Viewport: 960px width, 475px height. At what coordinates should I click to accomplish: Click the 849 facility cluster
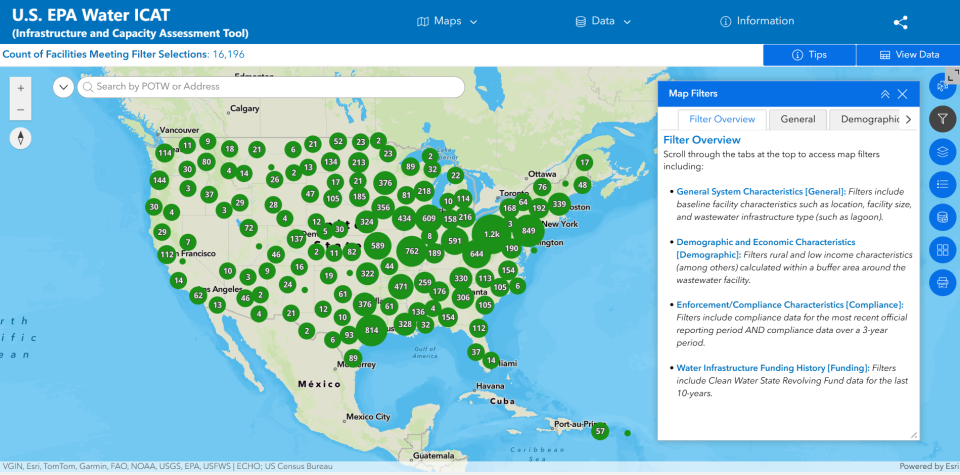(528, 231)
